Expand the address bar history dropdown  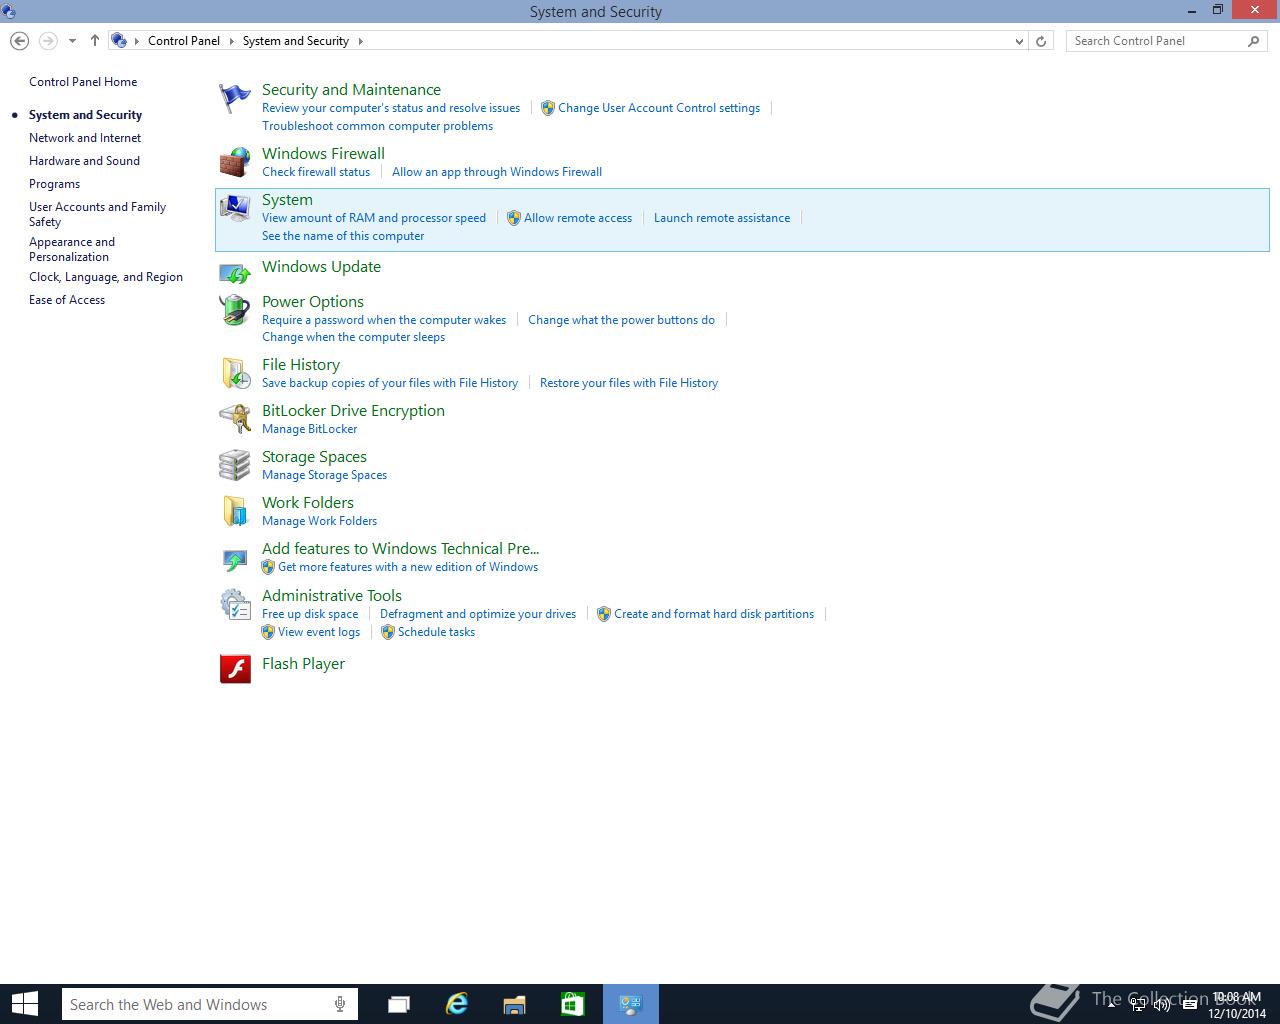1019,41
